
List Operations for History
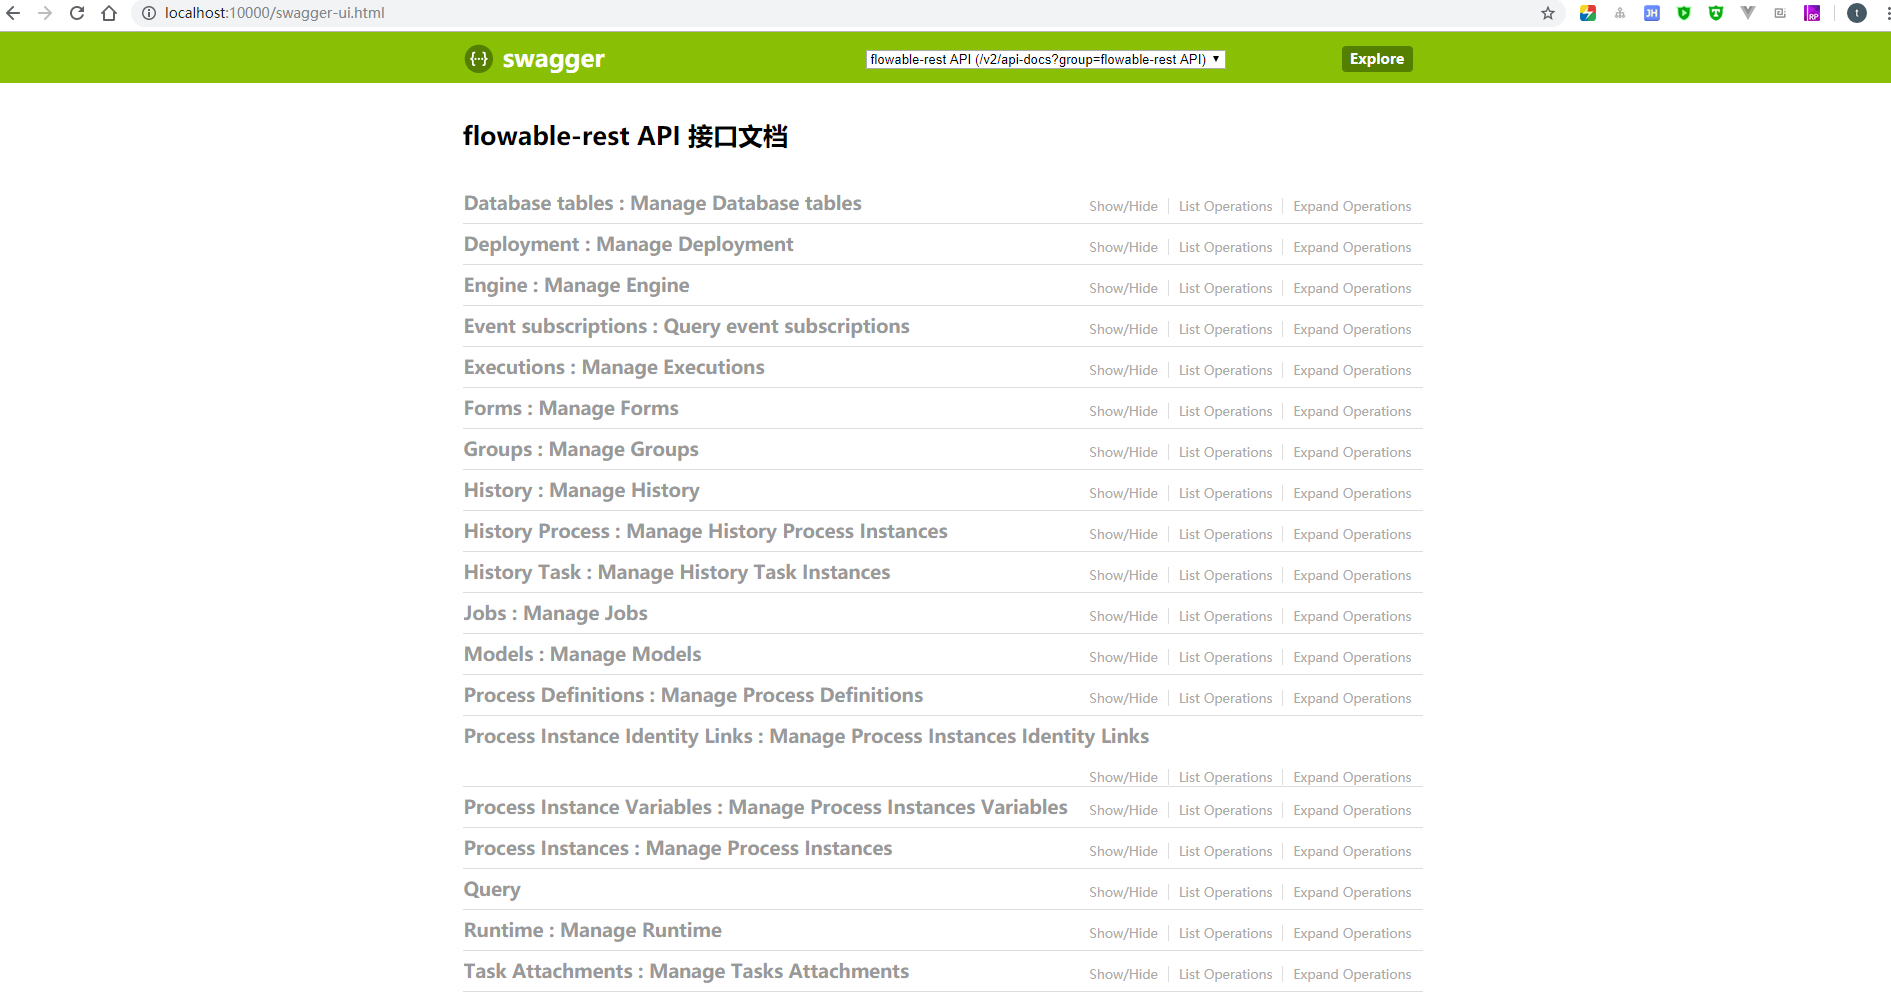1225,493
